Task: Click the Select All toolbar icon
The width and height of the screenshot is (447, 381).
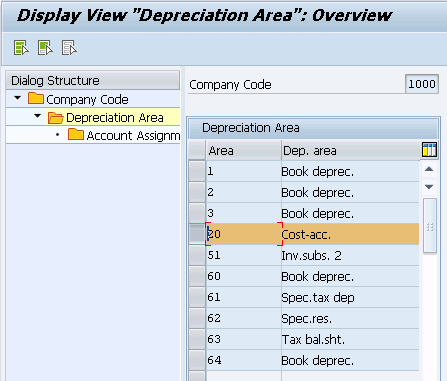Action: (21, 48)
